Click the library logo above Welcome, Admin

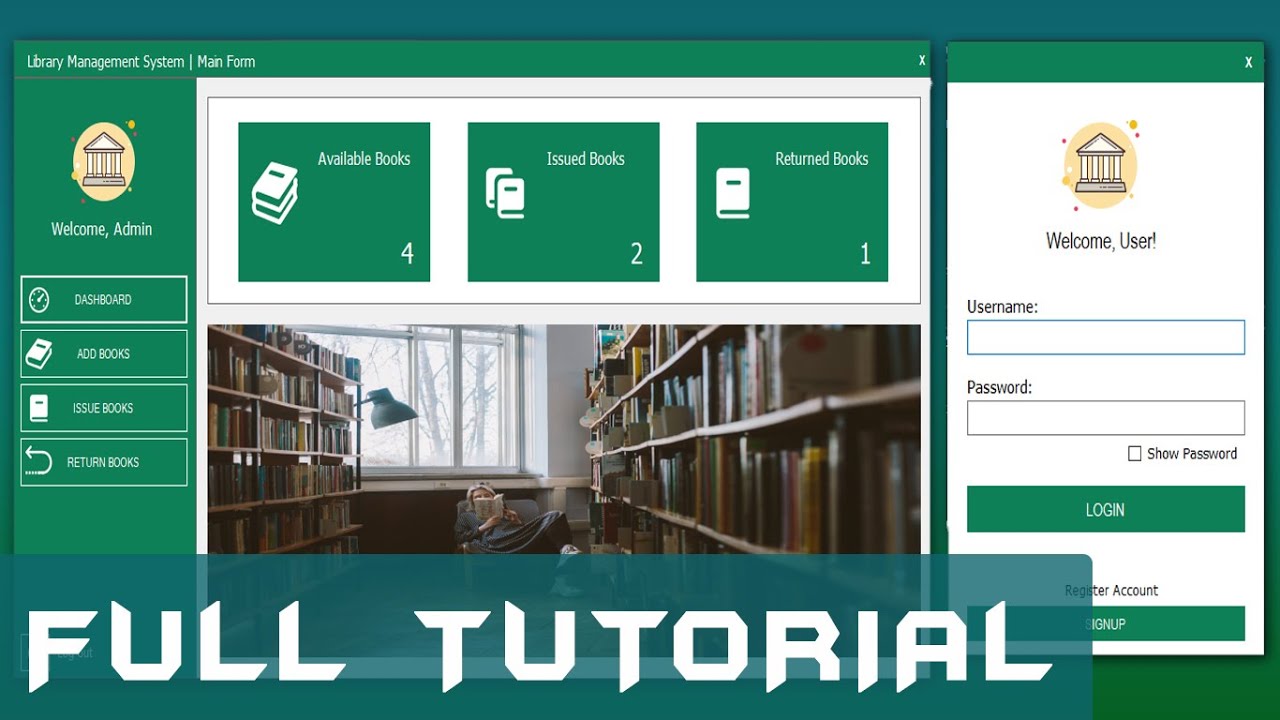pos(104,162)
